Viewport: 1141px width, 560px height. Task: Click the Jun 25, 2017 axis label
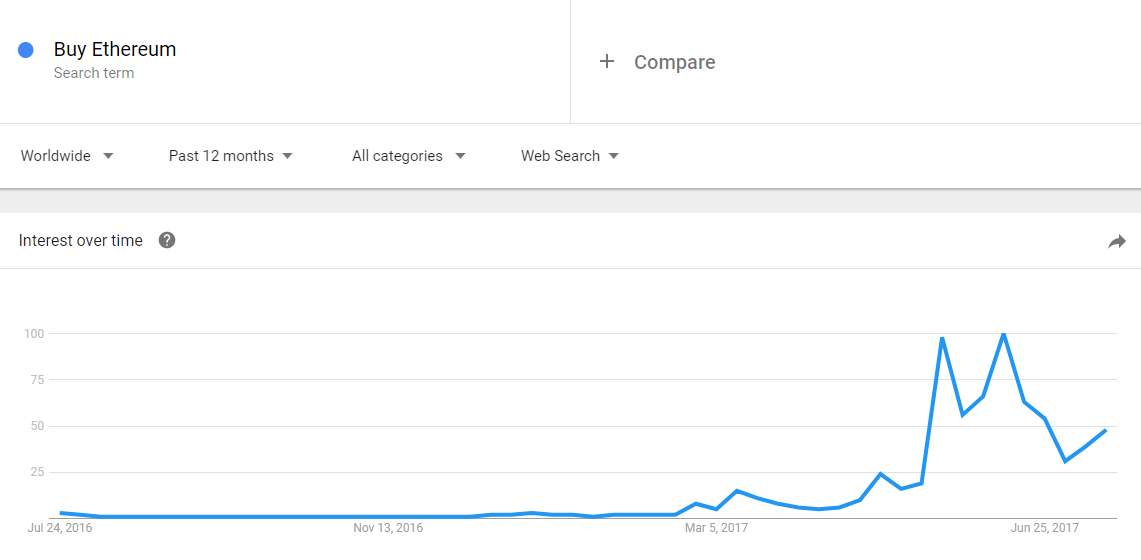click(1045, 528)
